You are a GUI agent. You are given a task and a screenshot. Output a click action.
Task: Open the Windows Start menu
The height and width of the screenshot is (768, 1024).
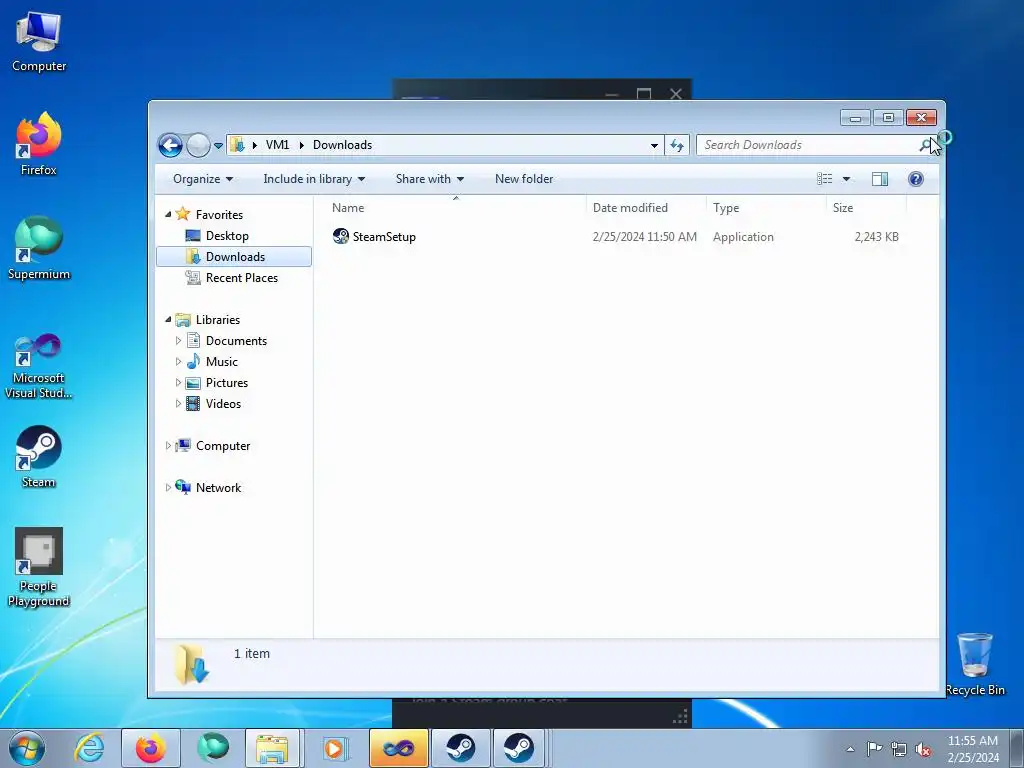point(27,748)
